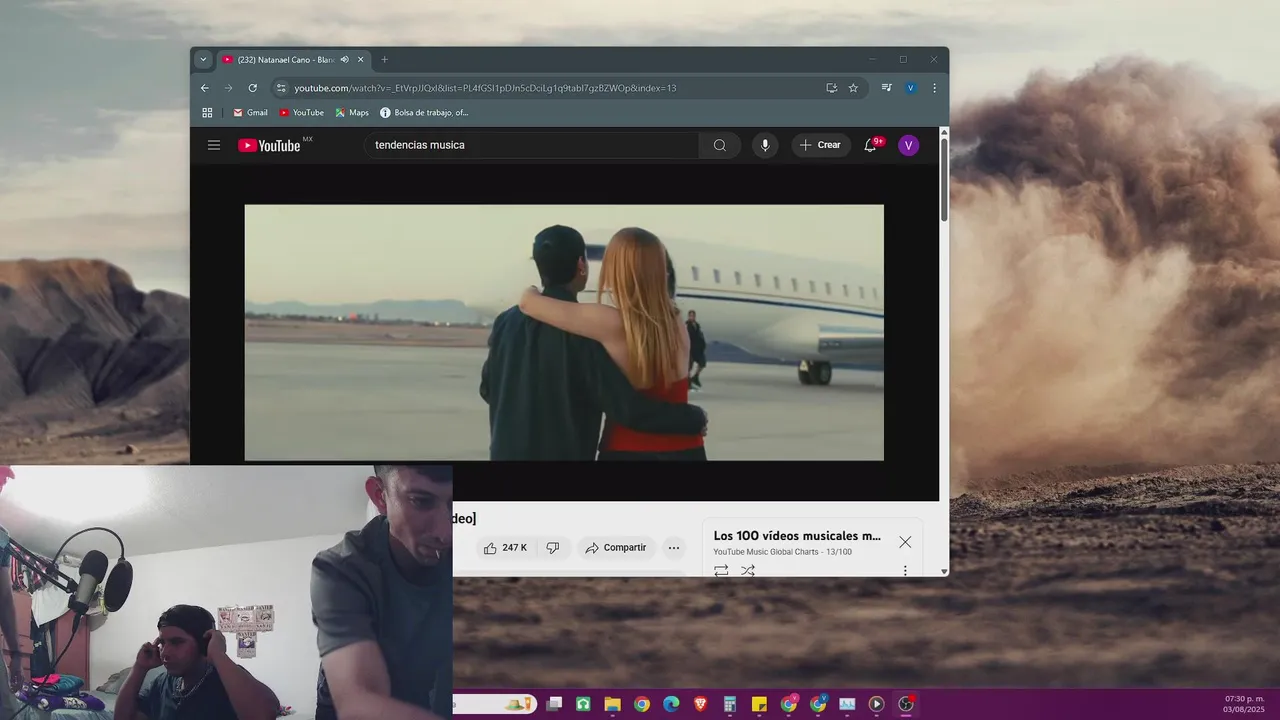This screenshot has height=720, width=1280.
Task: Open Chrome profile V avatar
Action: pyautogui.click(x=910, y=88)
